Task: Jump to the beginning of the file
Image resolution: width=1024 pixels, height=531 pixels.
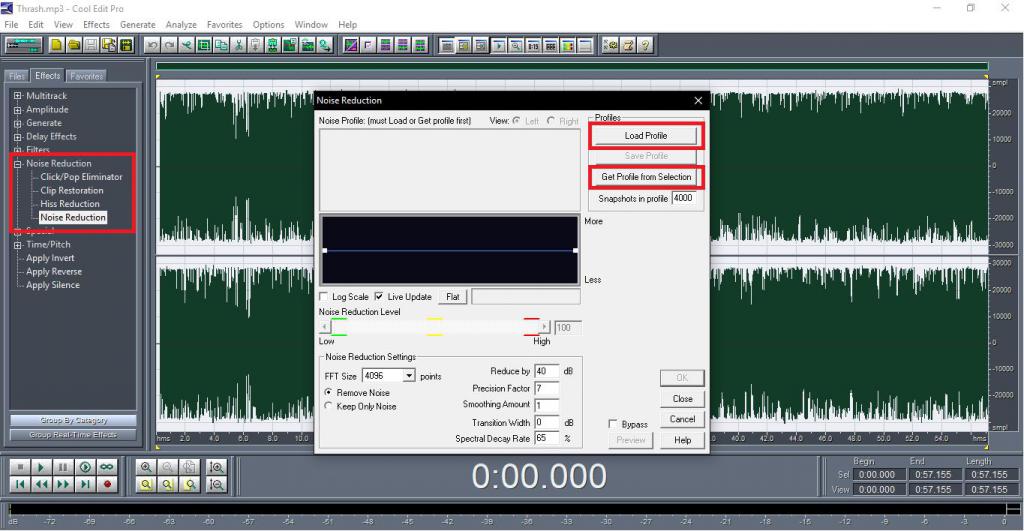Action: coord(20,484)
